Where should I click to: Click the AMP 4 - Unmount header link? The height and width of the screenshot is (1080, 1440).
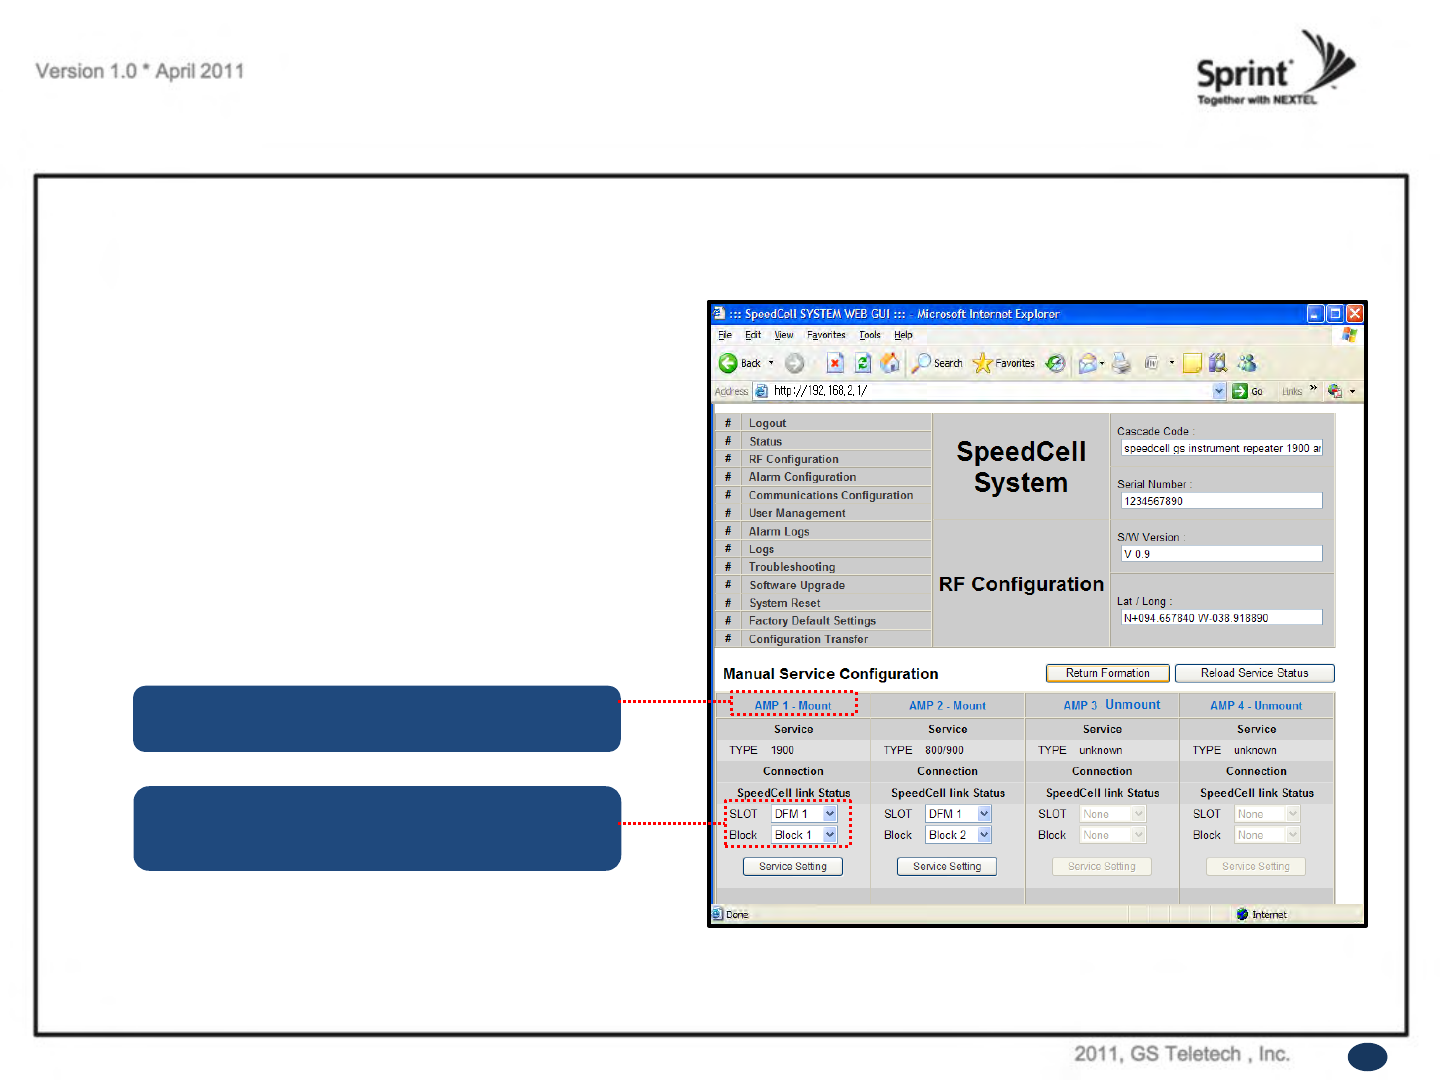coord(1256,705)
